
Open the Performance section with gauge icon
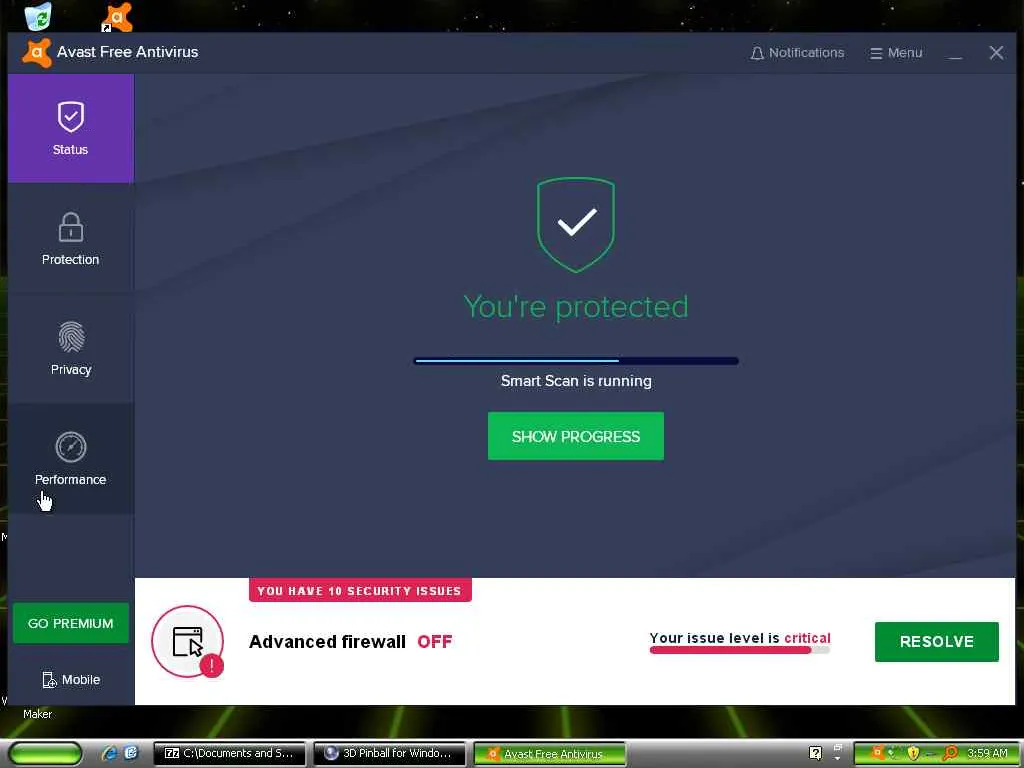(x=71, y=458)
